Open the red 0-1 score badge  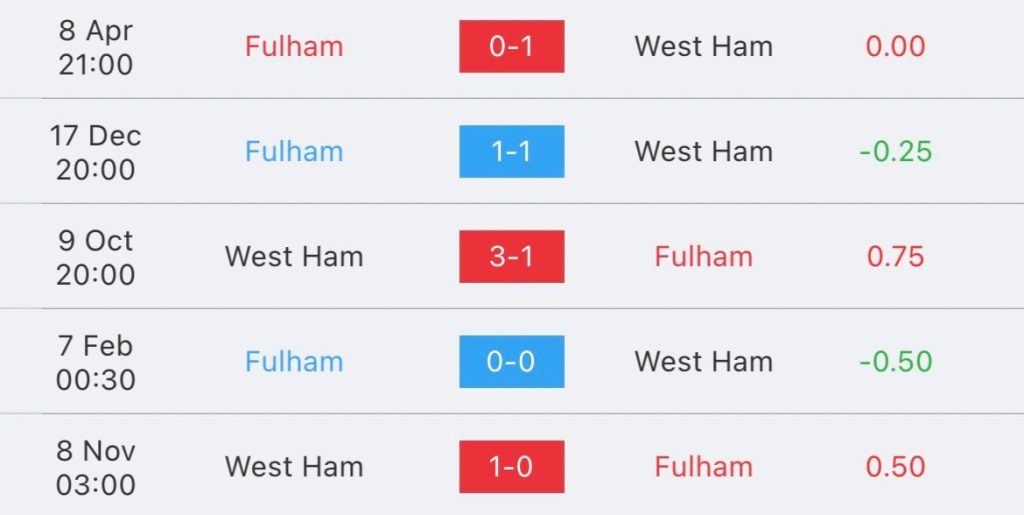click(x=511, y=46)
